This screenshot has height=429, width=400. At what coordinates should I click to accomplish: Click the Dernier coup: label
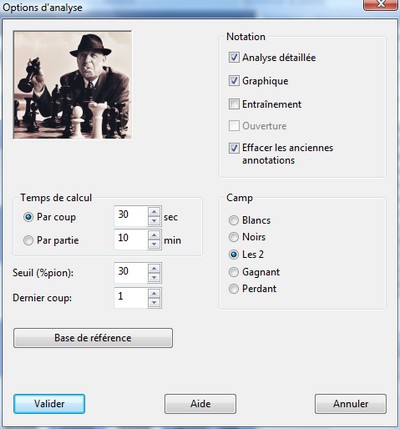click(x=42, y=298)
